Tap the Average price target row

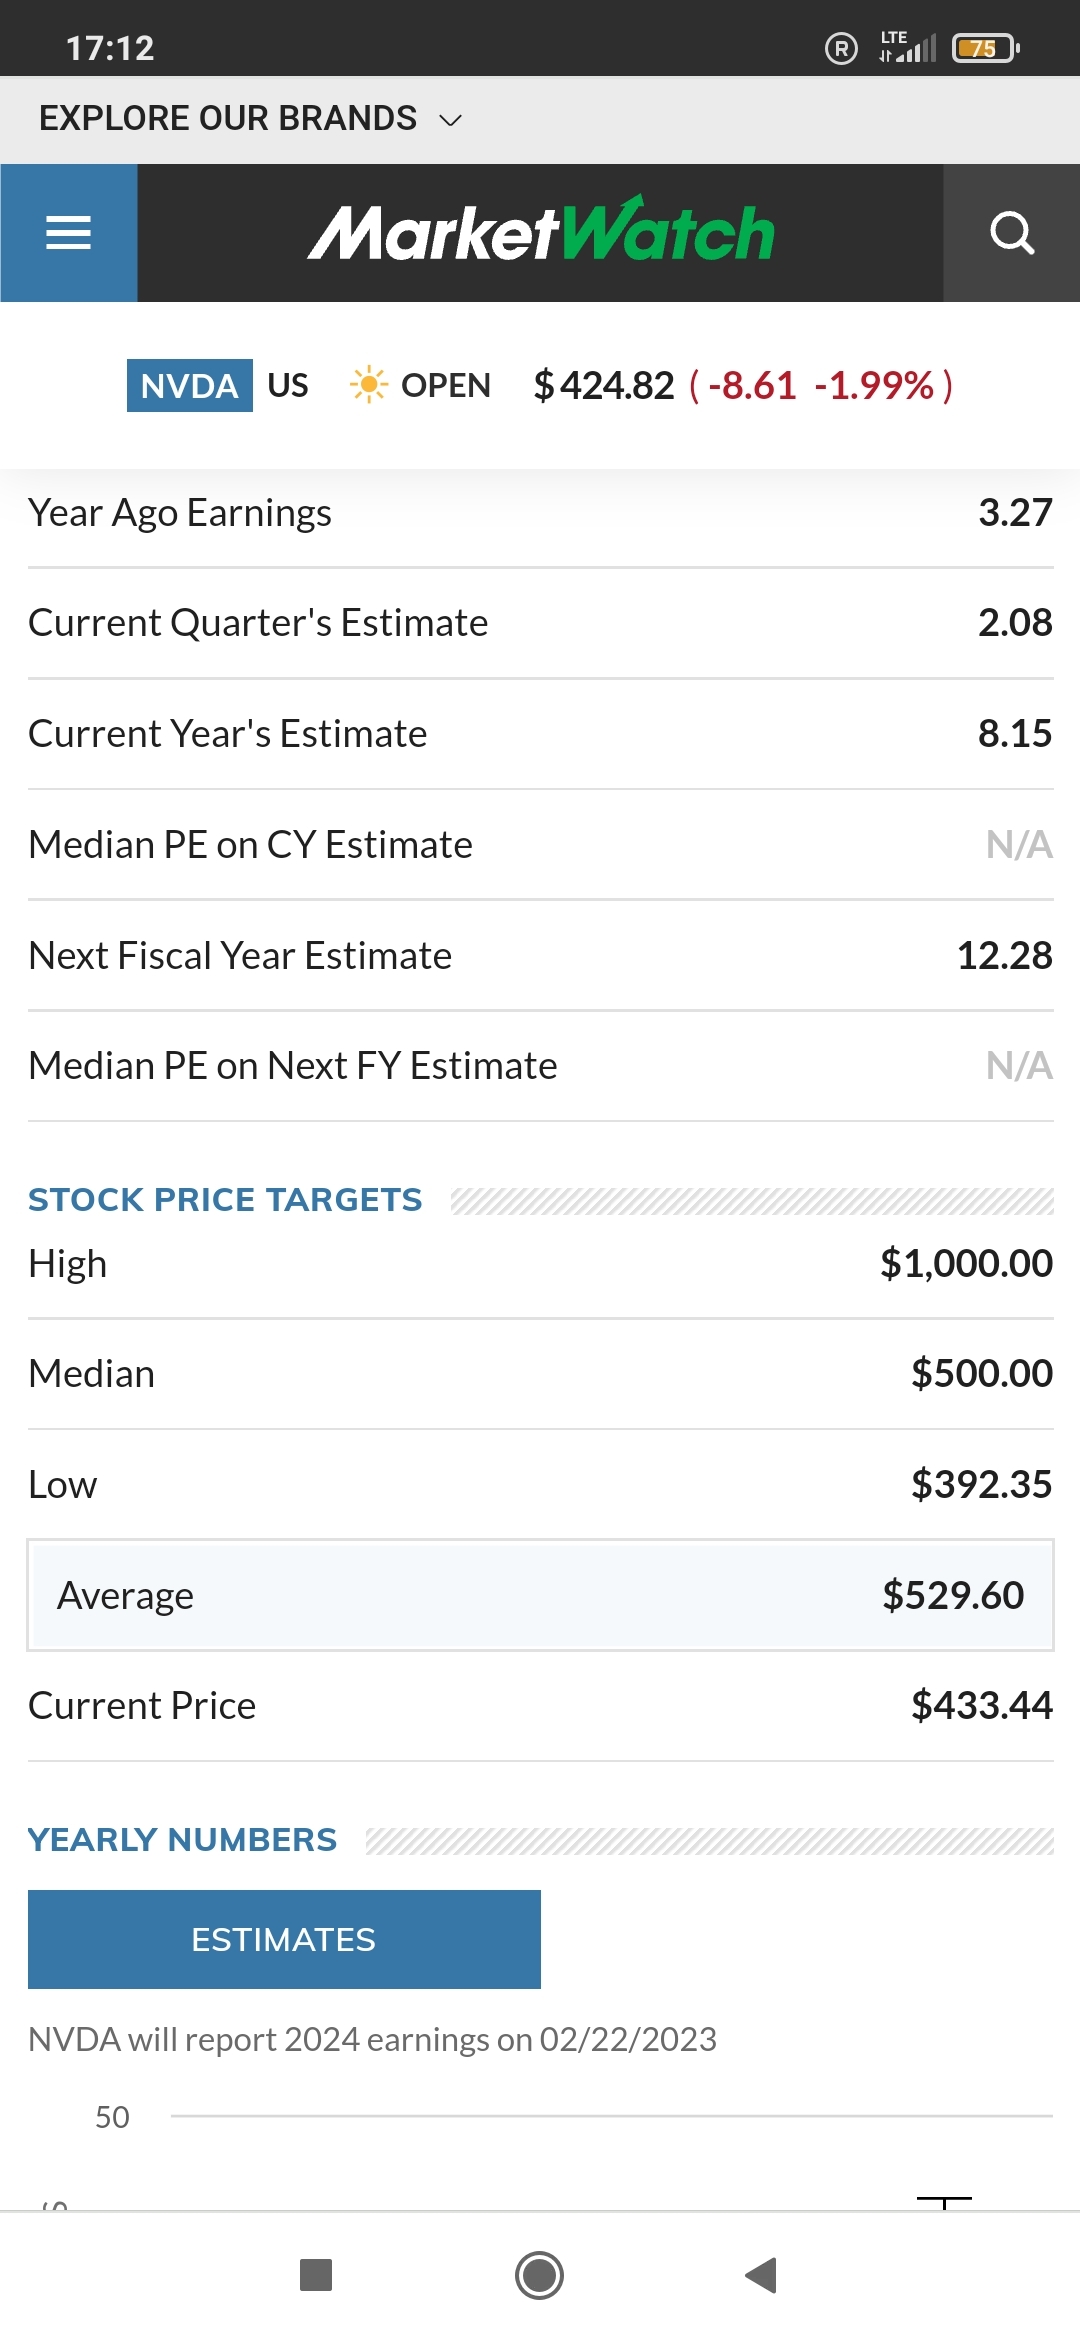click(540, 1595)
